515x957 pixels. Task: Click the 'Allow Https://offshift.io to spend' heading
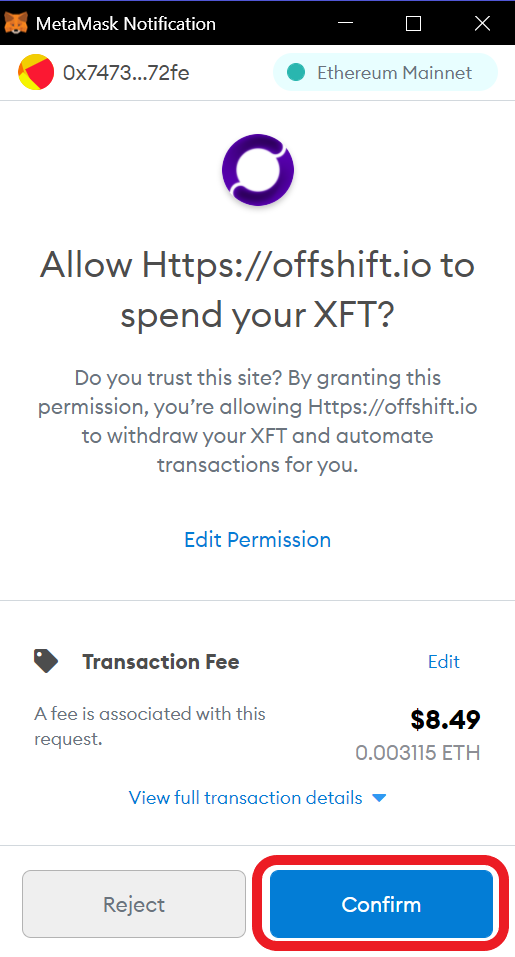pyautogui.click(x=258, y=290)
